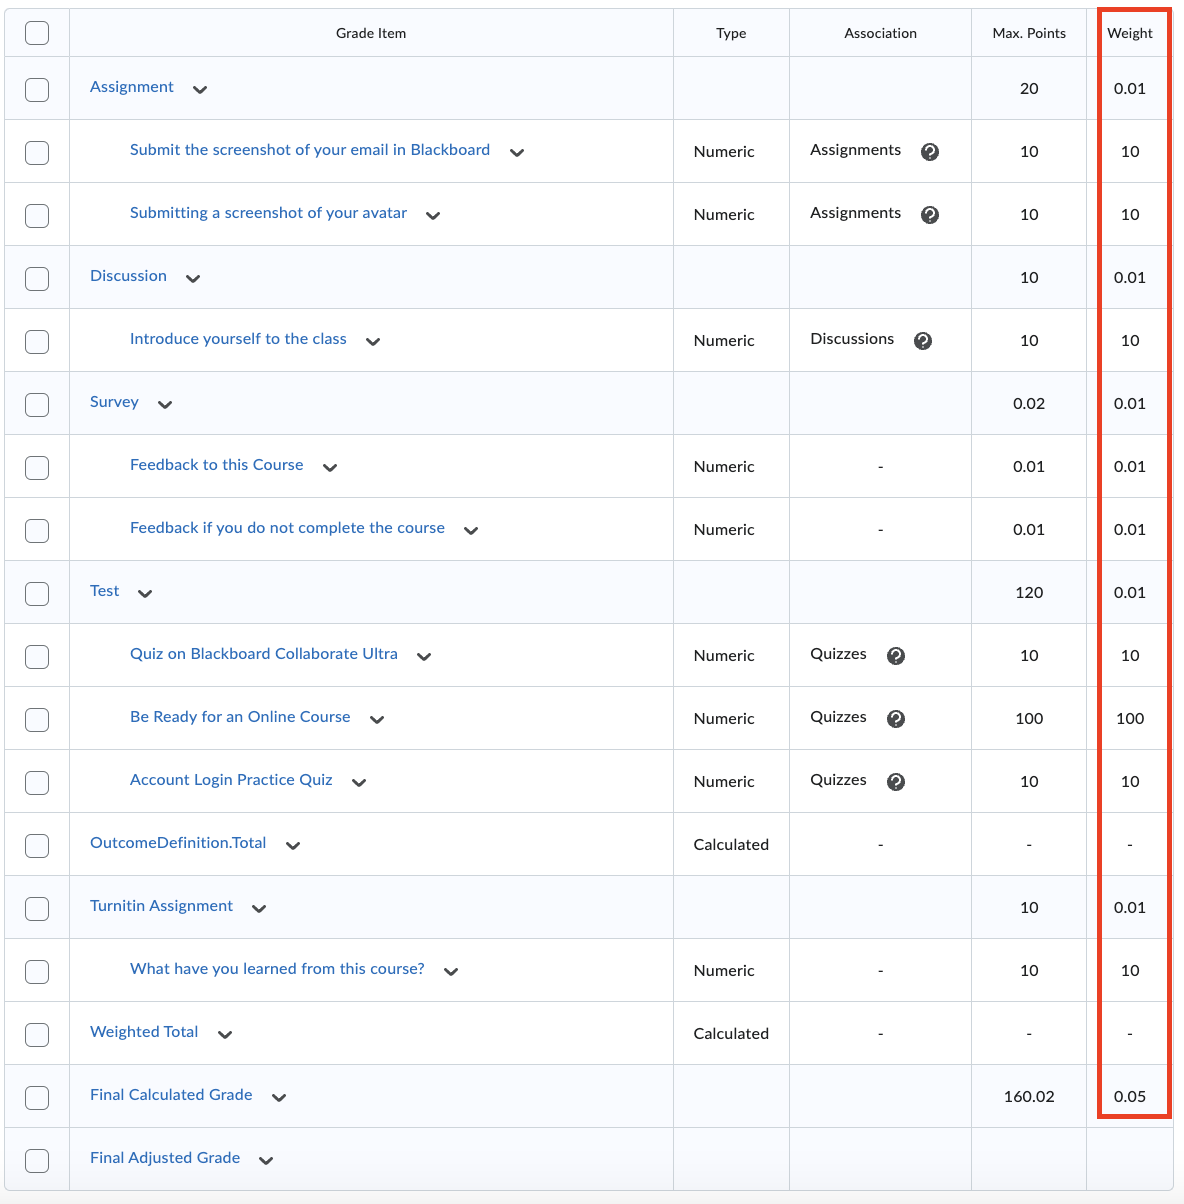
Task: Open What have you learned from this course?
Action: coord(276,969)
